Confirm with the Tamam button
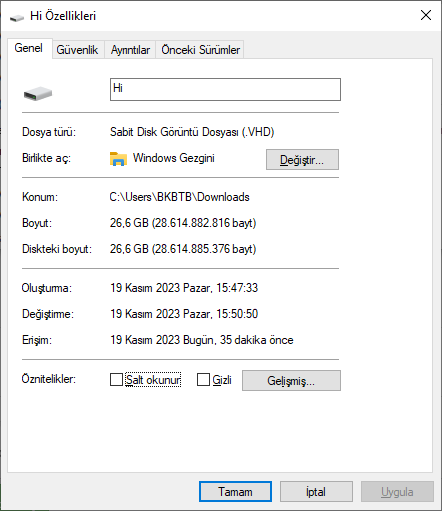Viewport: 442px width, 511px height. [x=235, y=492]
